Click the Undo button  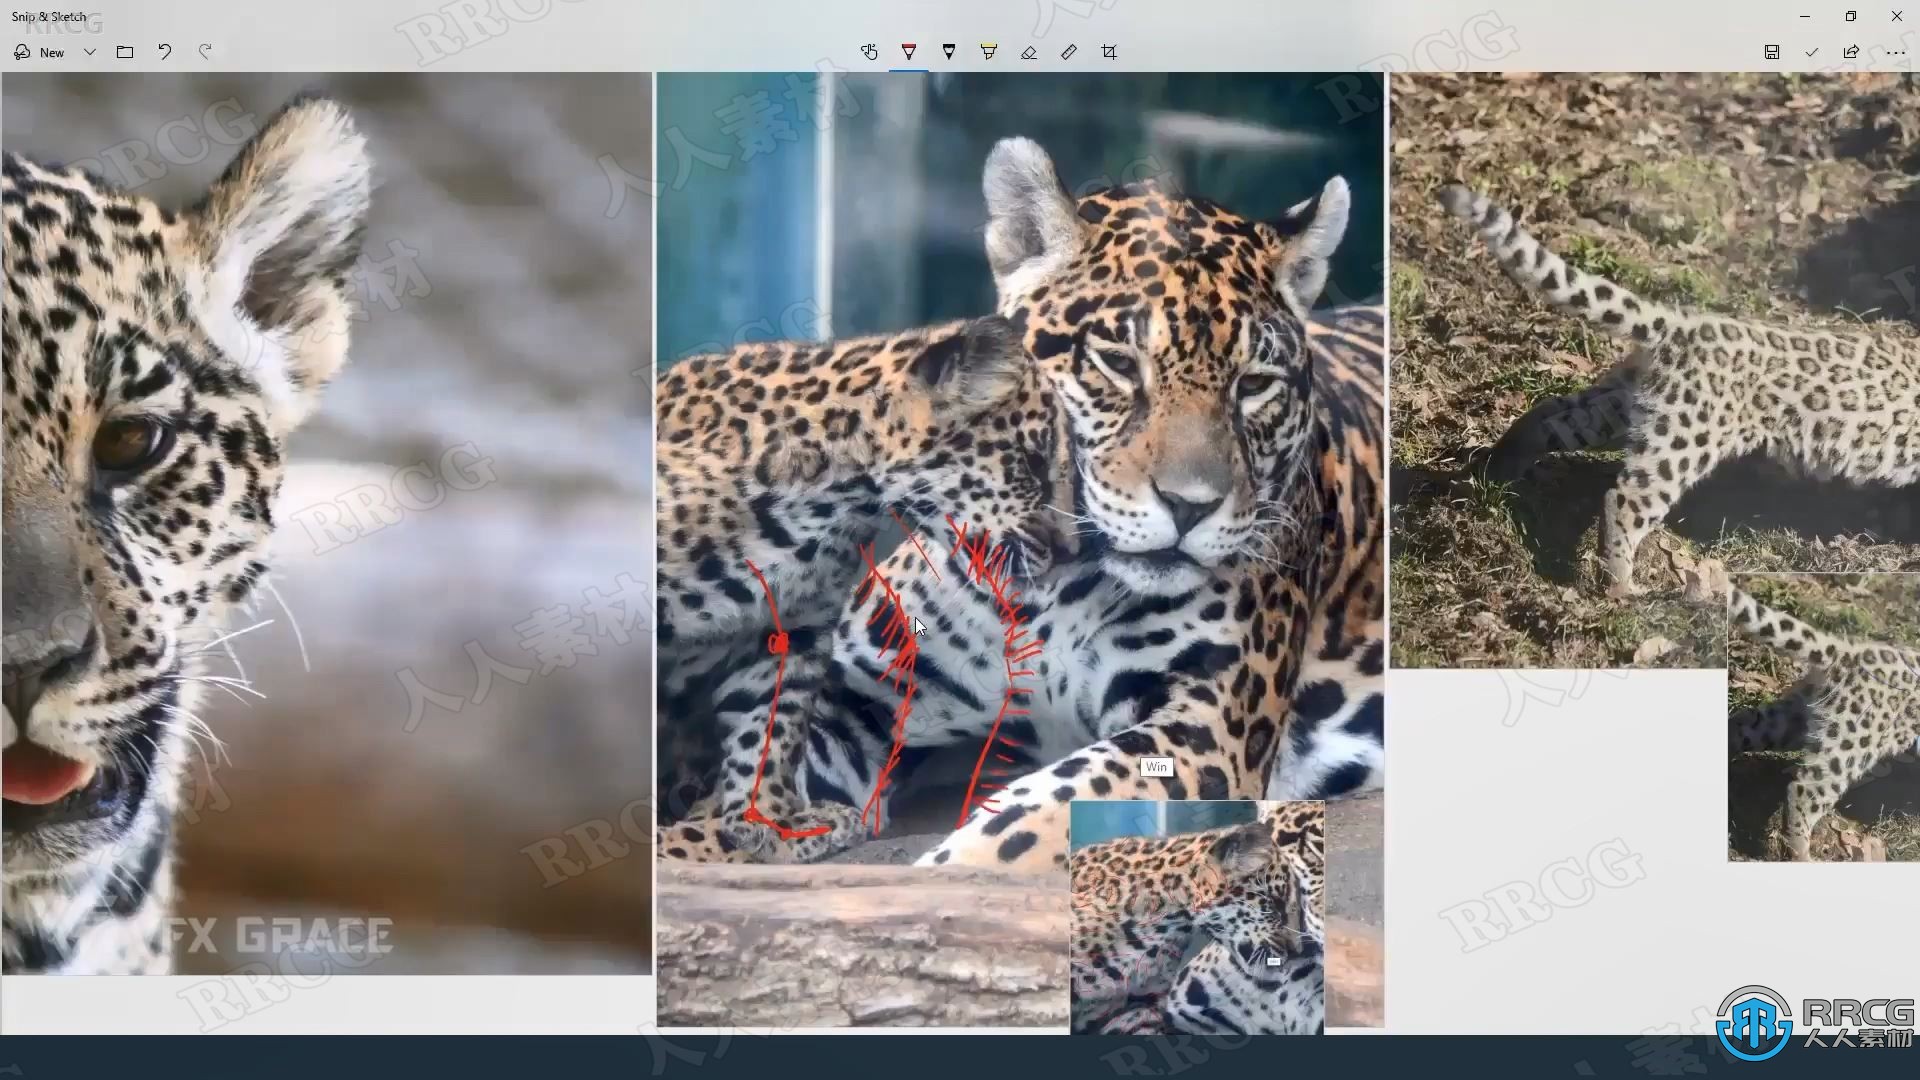[165, 51]
